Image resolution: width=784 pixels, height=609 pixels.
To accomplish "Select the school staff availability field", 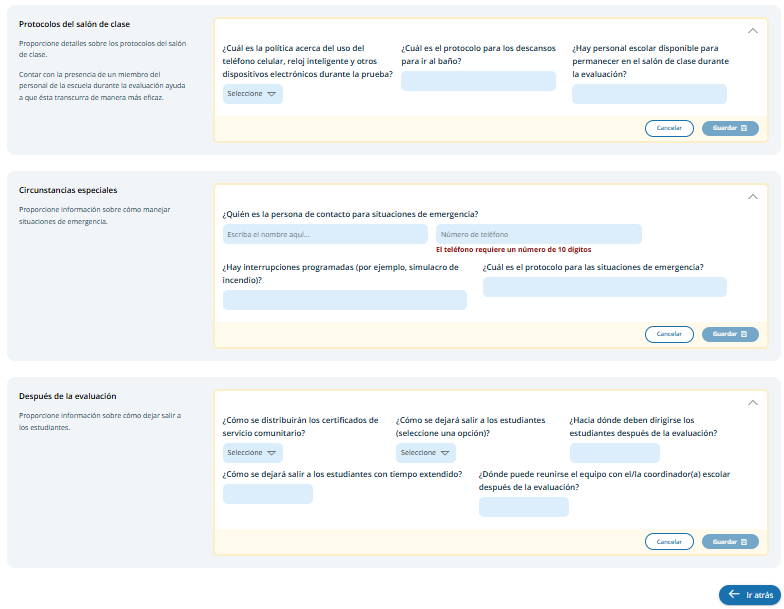I will (x=649, y=94).
